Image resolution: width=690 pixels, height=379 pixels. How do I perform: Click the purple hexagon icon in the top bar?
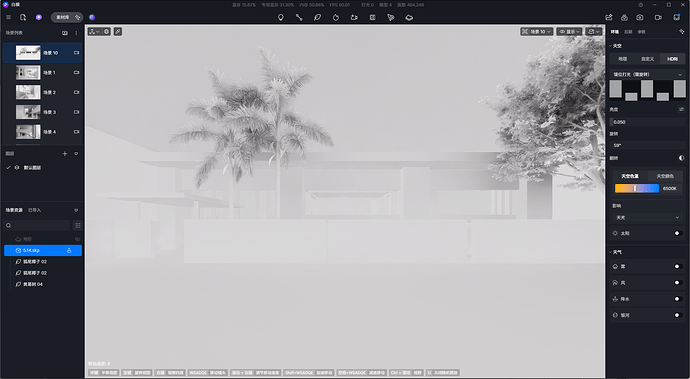point(39,17)
